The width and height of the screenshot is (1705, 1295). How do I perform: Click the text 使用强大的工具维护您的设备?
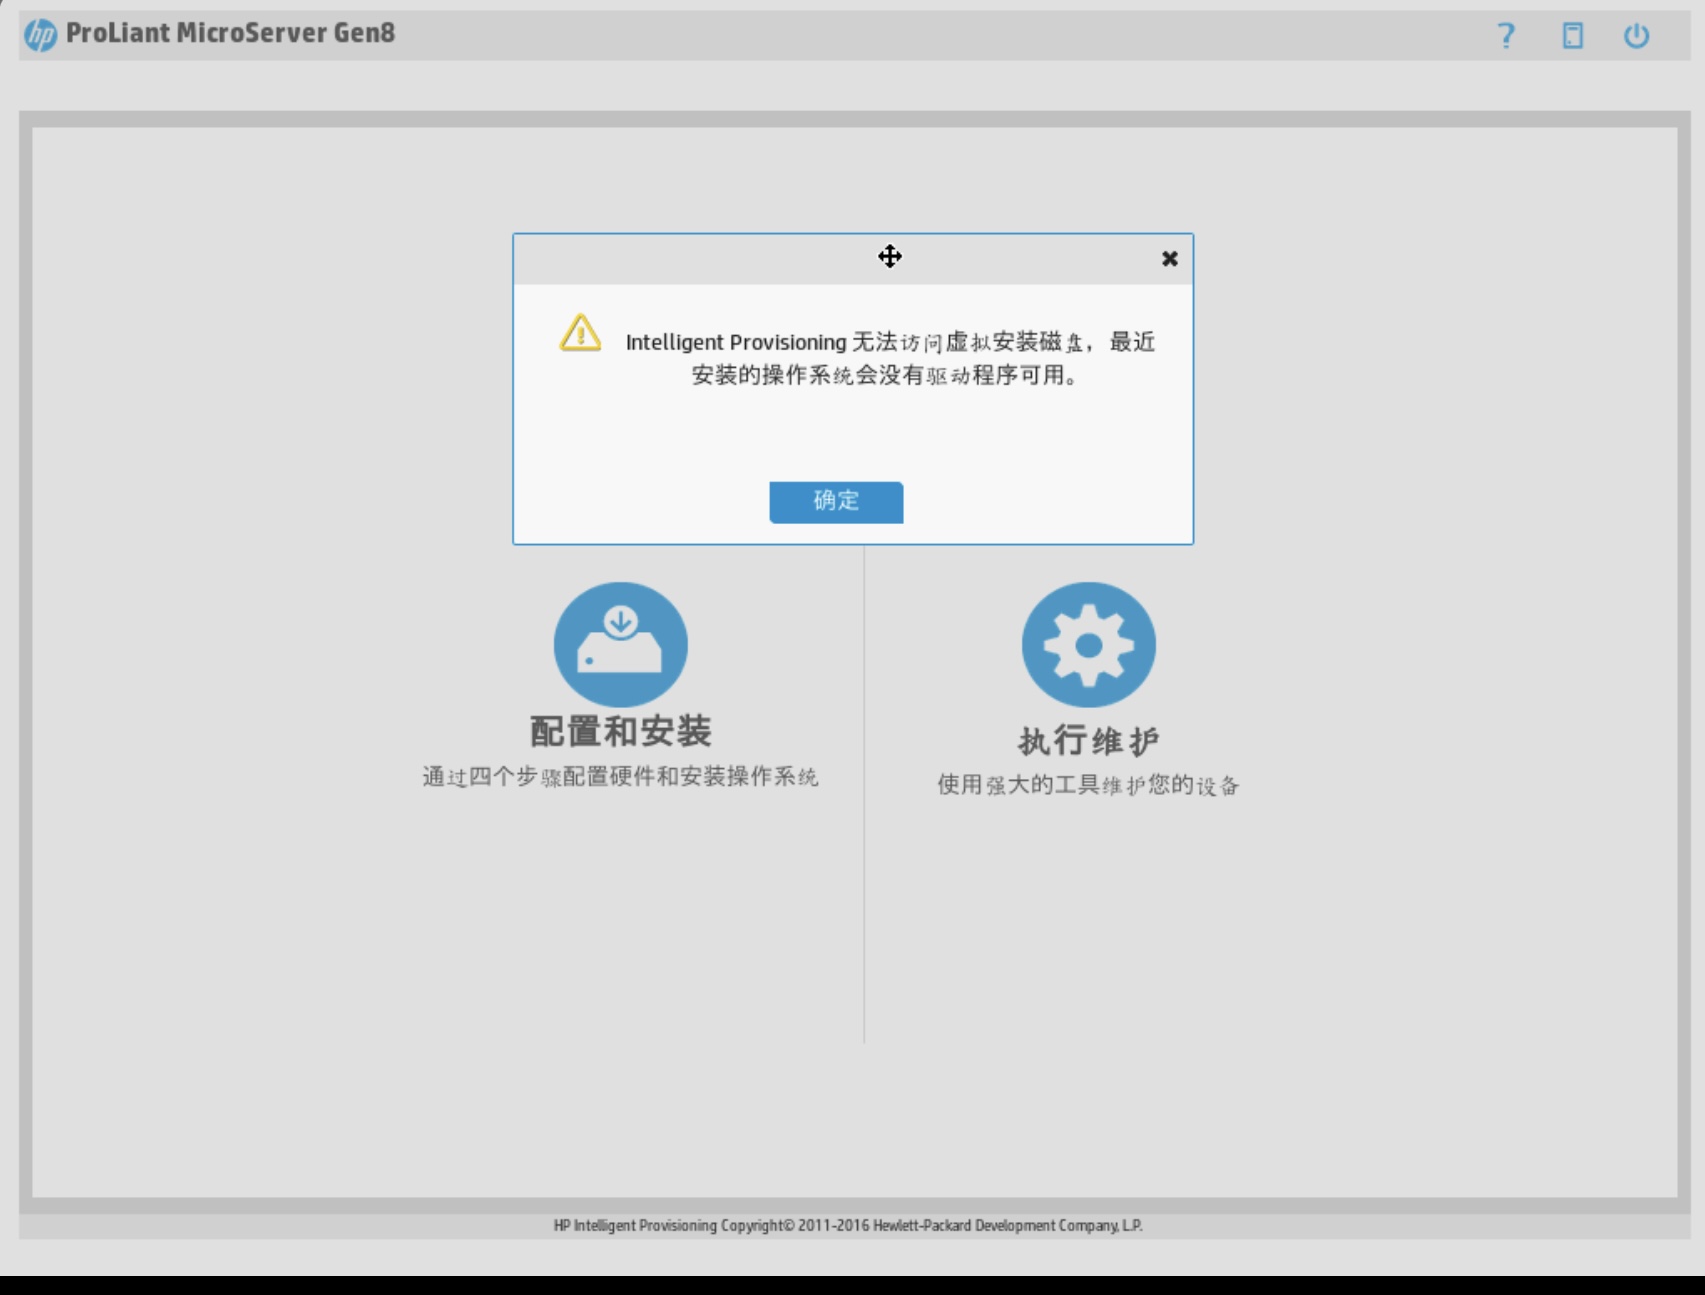pos(1089,785)
